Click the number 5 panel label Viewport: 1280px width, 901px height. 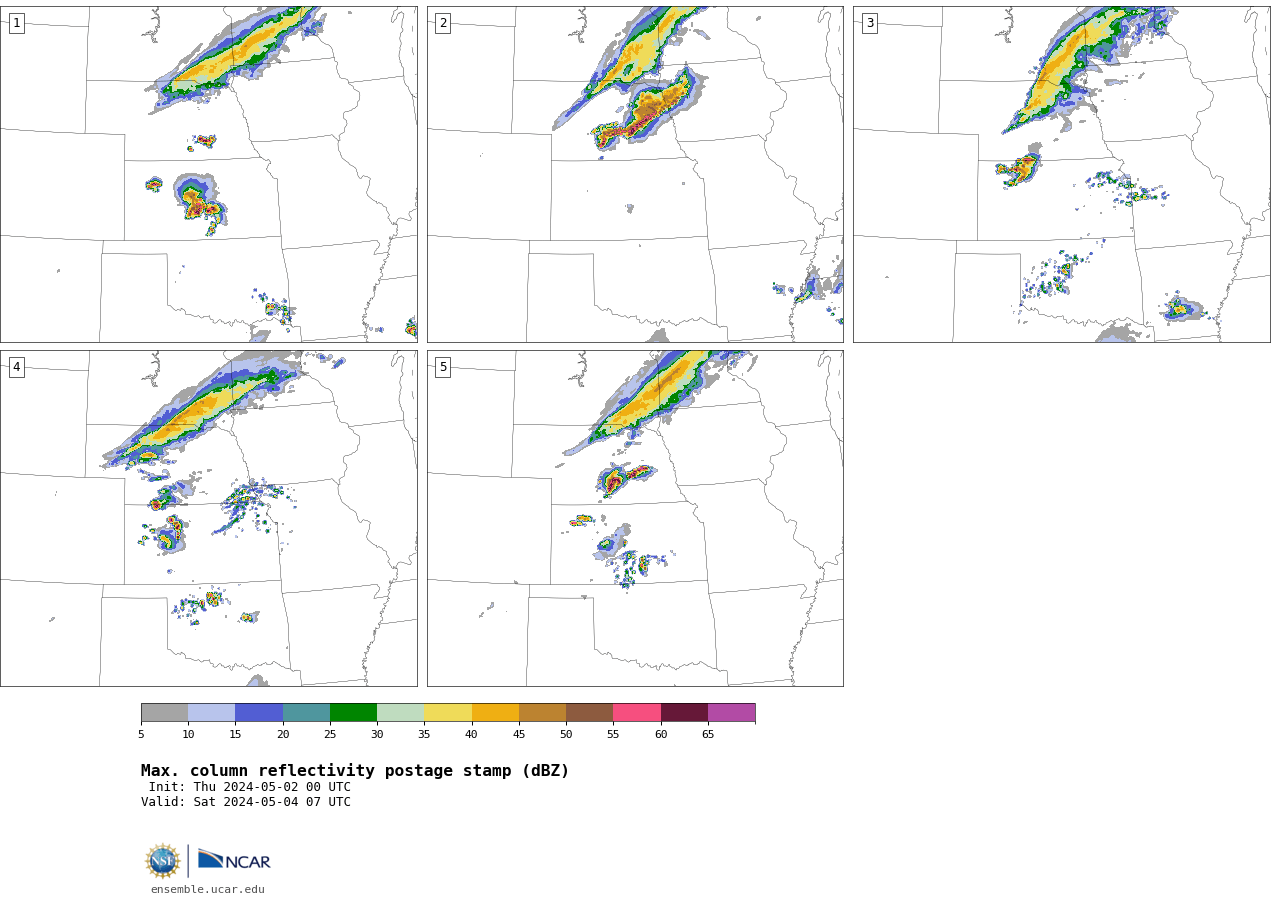point(443,367)
